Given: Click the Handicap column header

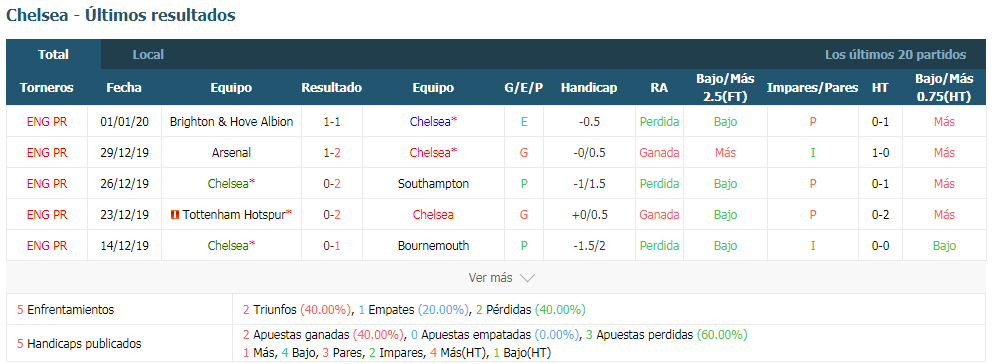Looking at the screenshot, I should [x=589, y=88].
